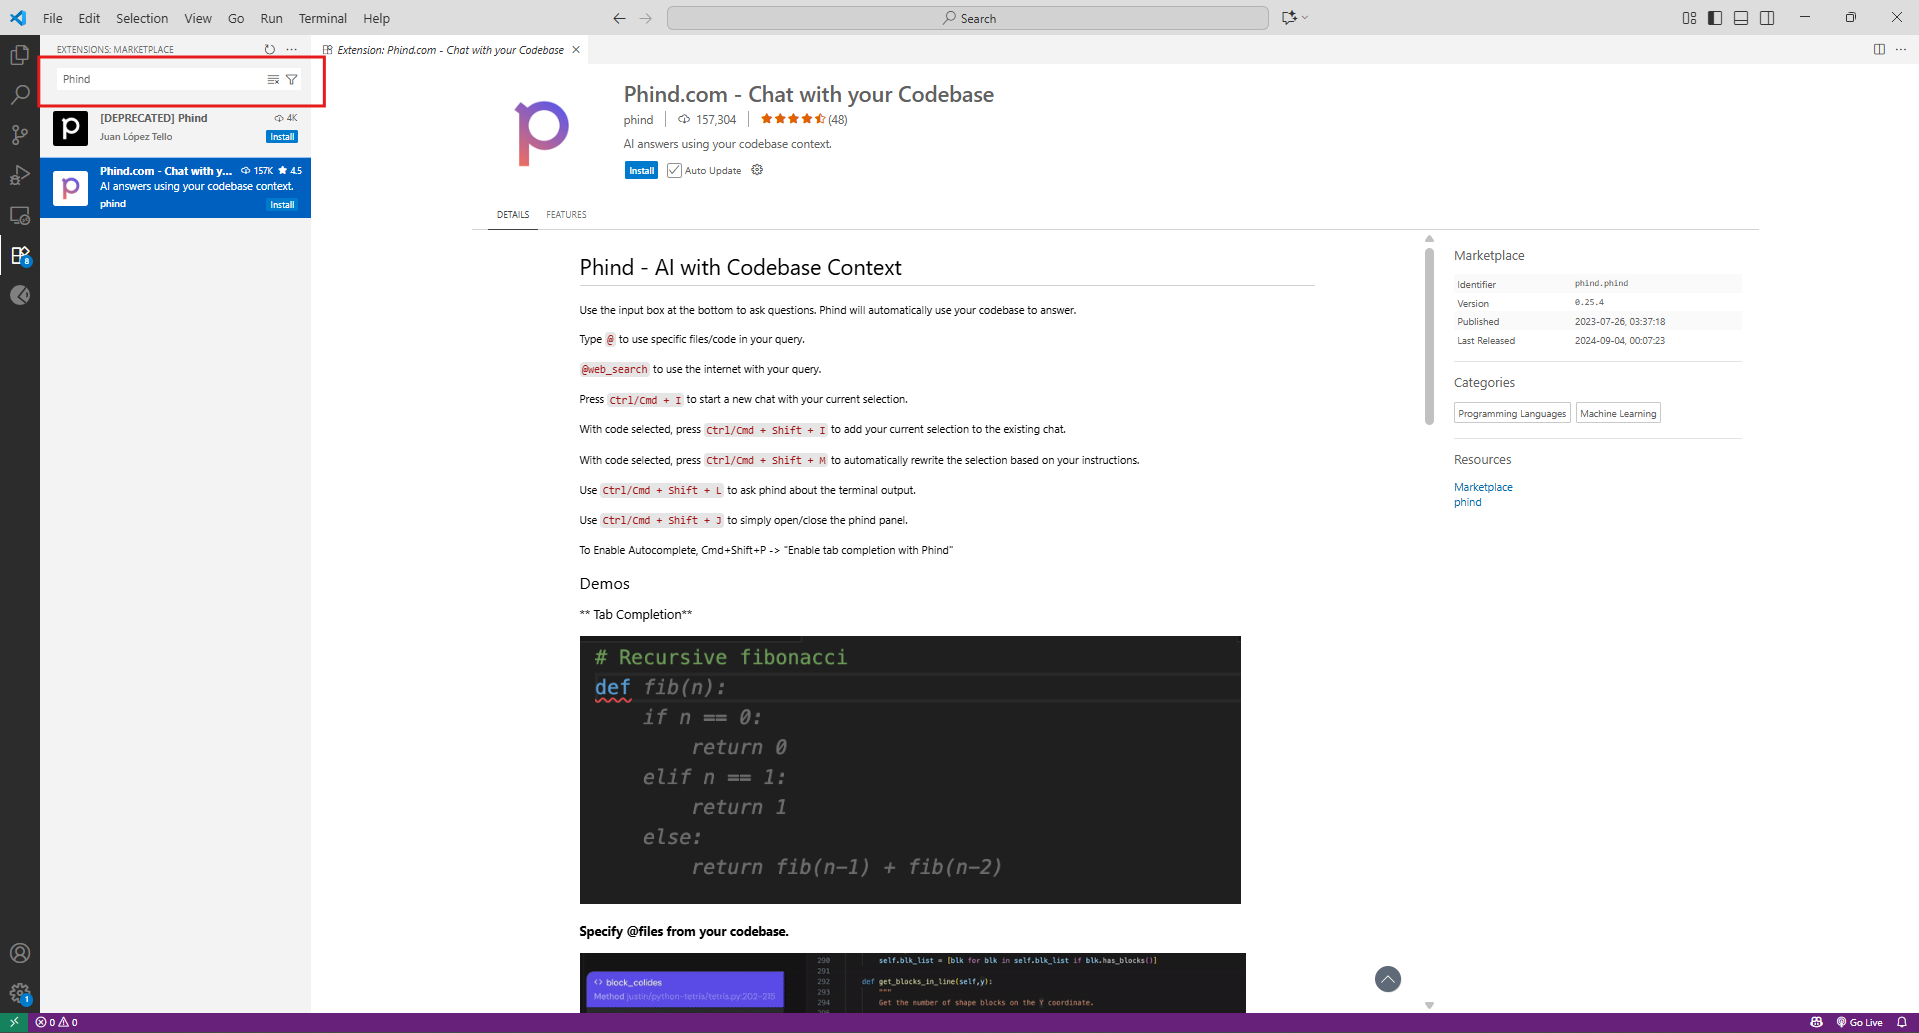Viewport: 1919px width, 1033px height.
Task: Expand the Copilot chat dropdown arrow
Action: (x=1305, y=18)
